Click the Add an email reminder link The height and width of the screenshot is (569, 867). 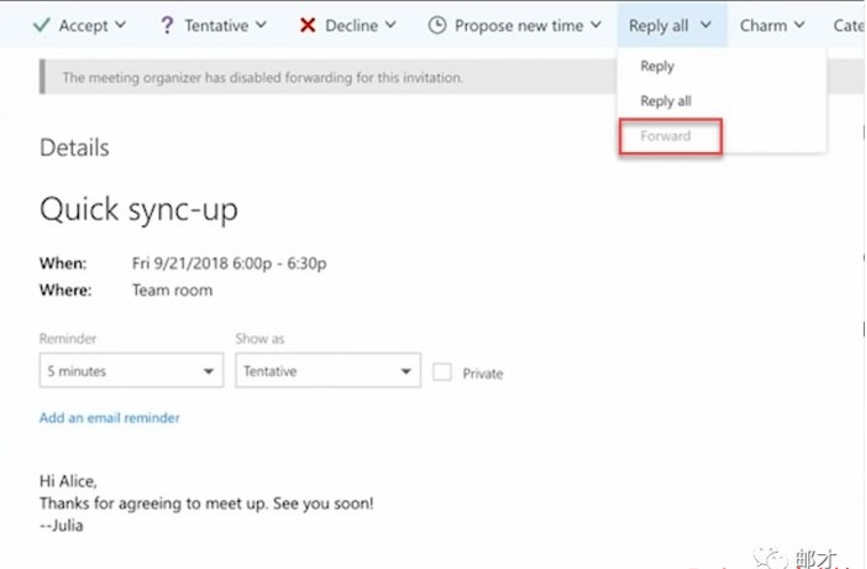pyautogui.click(x=109, y=418)
